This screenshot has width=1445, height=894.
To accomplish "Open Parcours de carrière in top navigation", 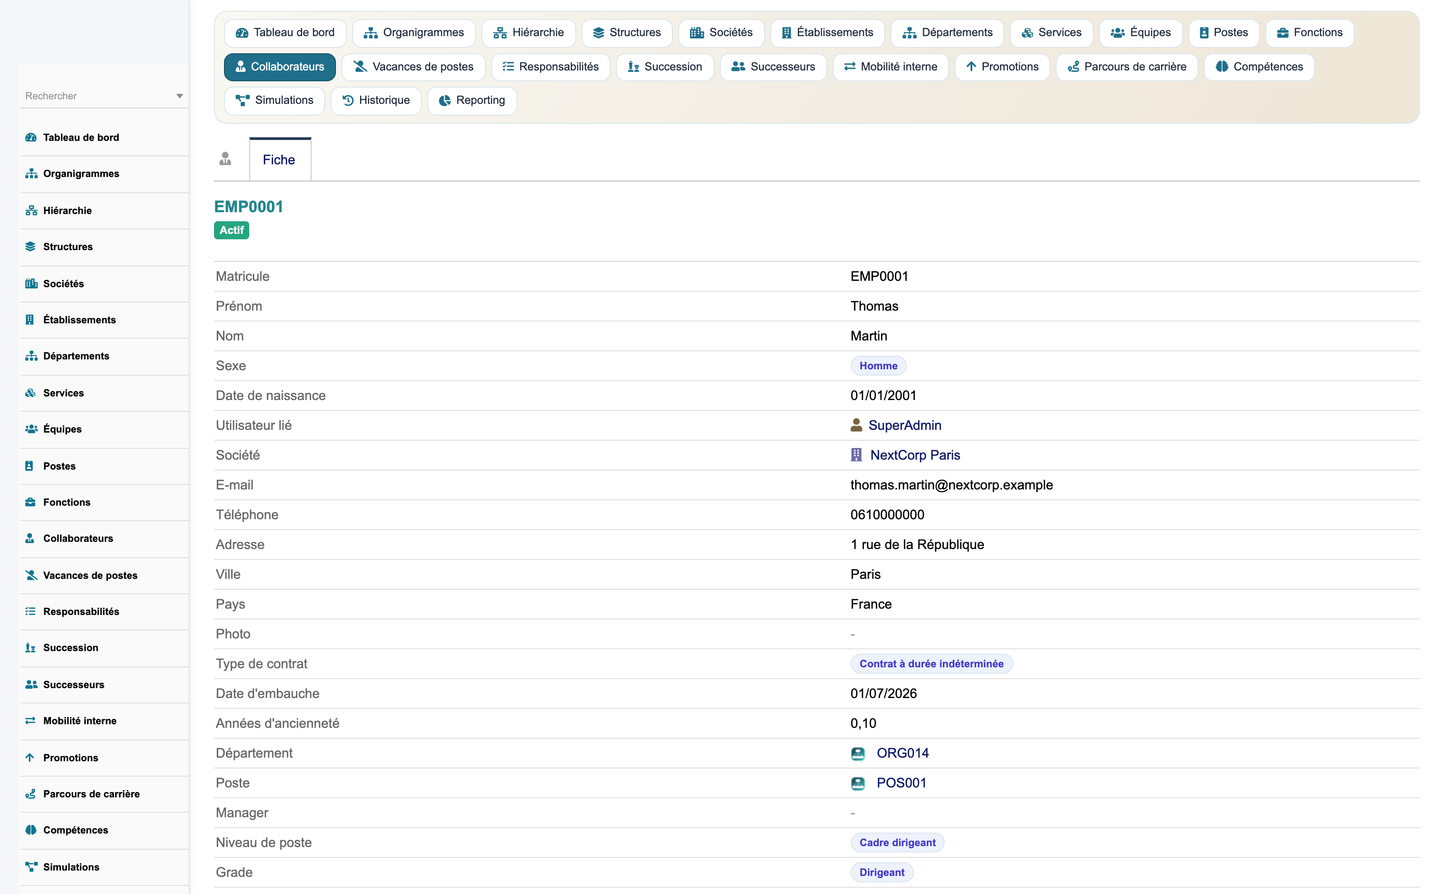I will click(x=1127, y=67).
